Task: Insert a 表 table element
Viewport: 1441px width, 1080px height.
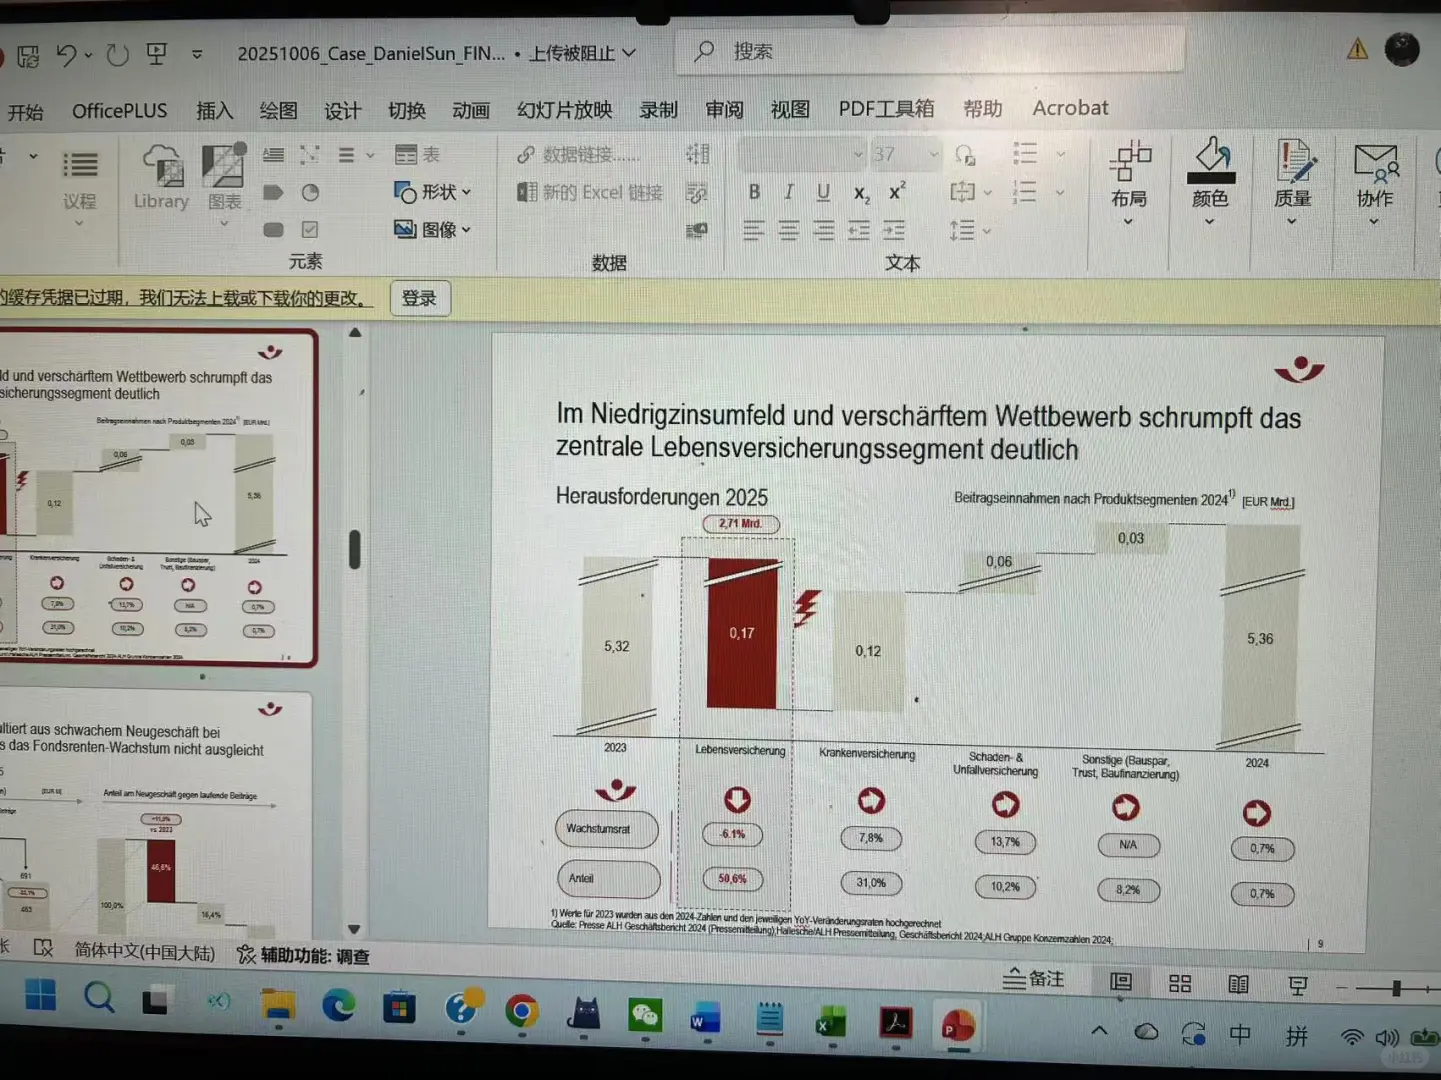Action: point(418,154)
